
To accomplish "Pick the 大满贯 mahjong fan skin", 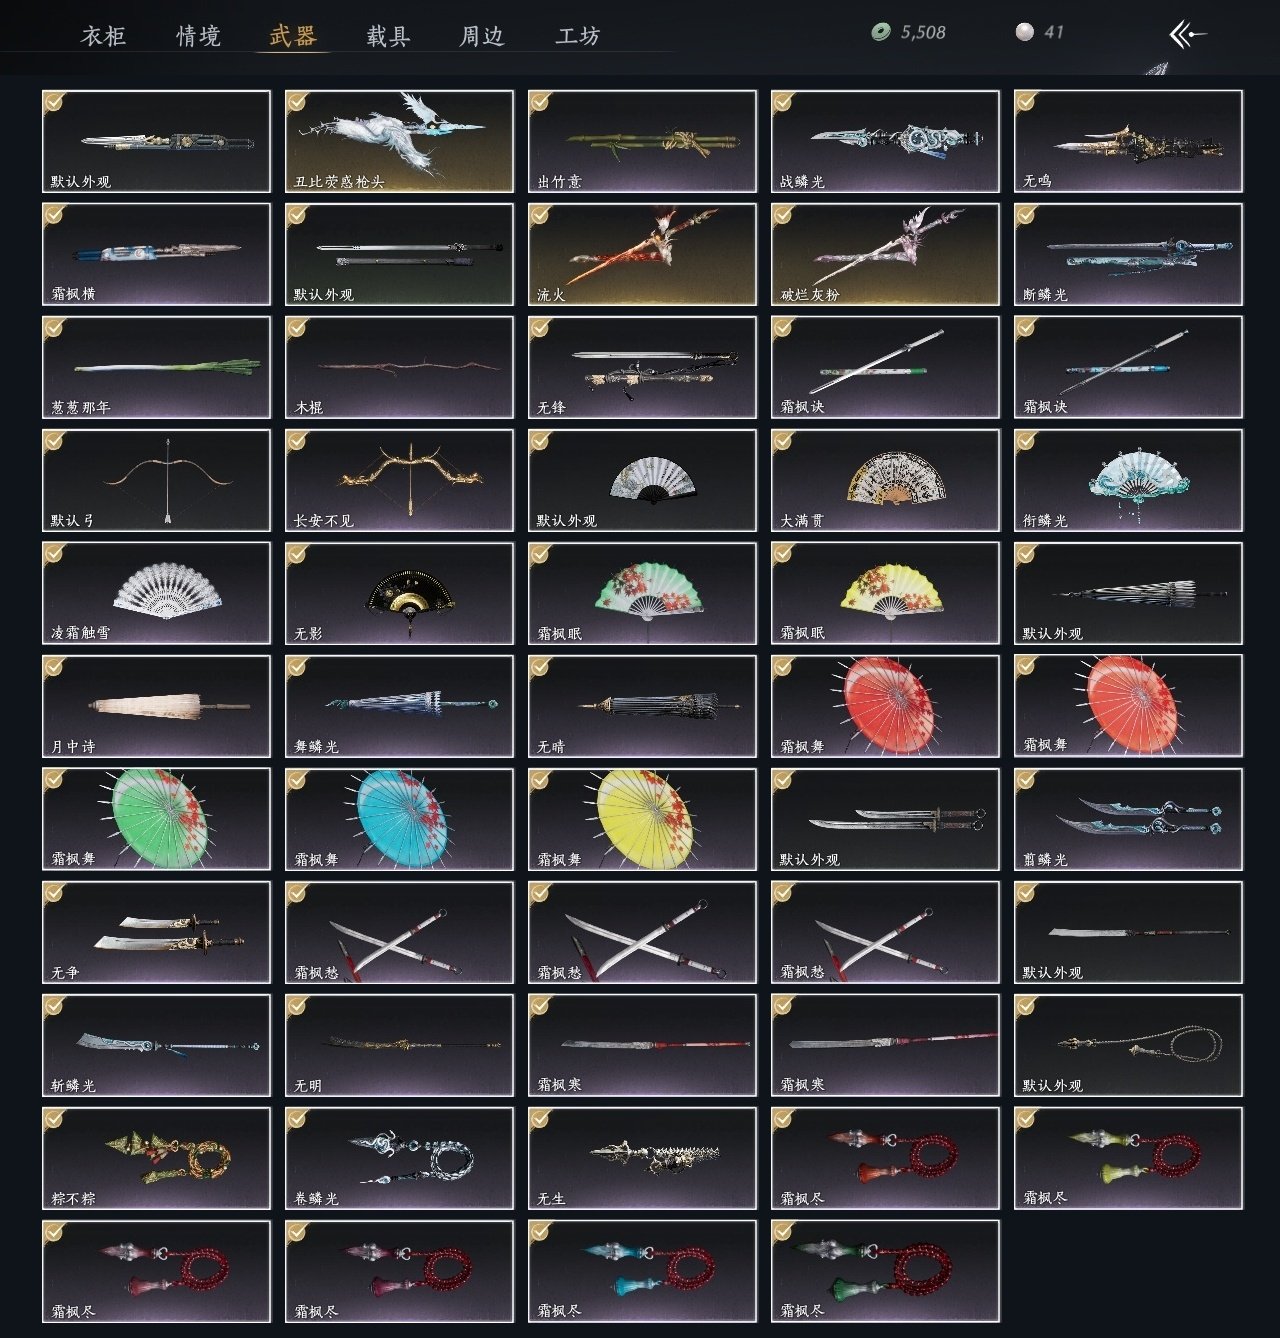I will click(885, 480).
